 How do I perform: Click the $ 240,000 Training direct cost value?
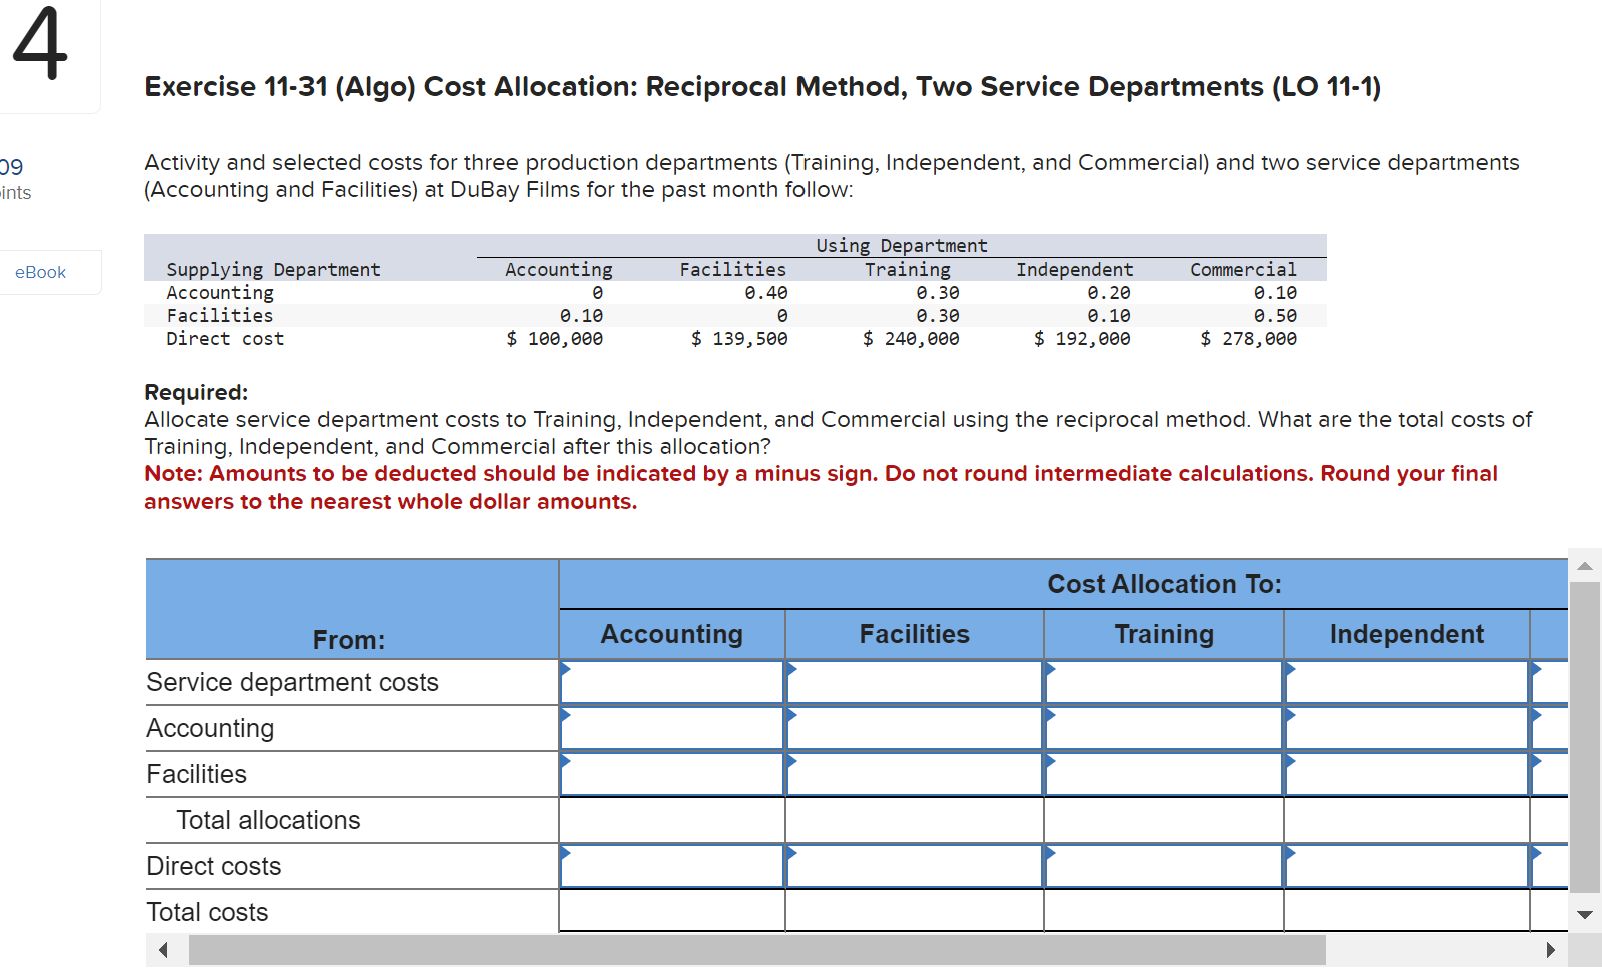tap(911, 339)
